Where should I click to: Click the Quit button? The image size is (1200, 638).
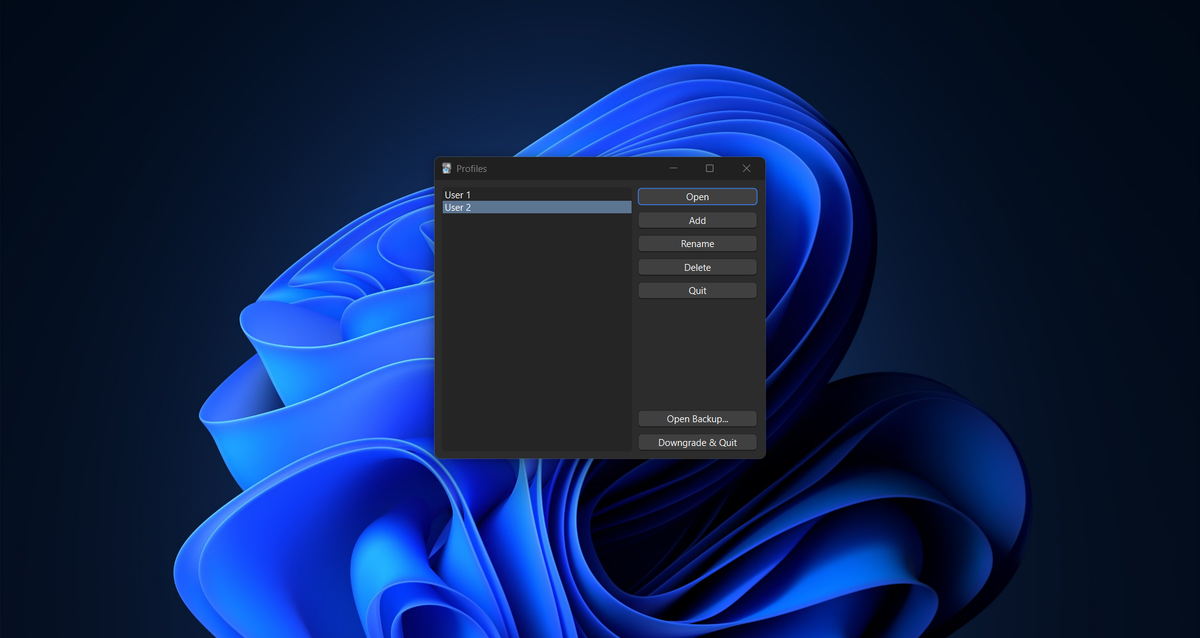coord(697,291)
